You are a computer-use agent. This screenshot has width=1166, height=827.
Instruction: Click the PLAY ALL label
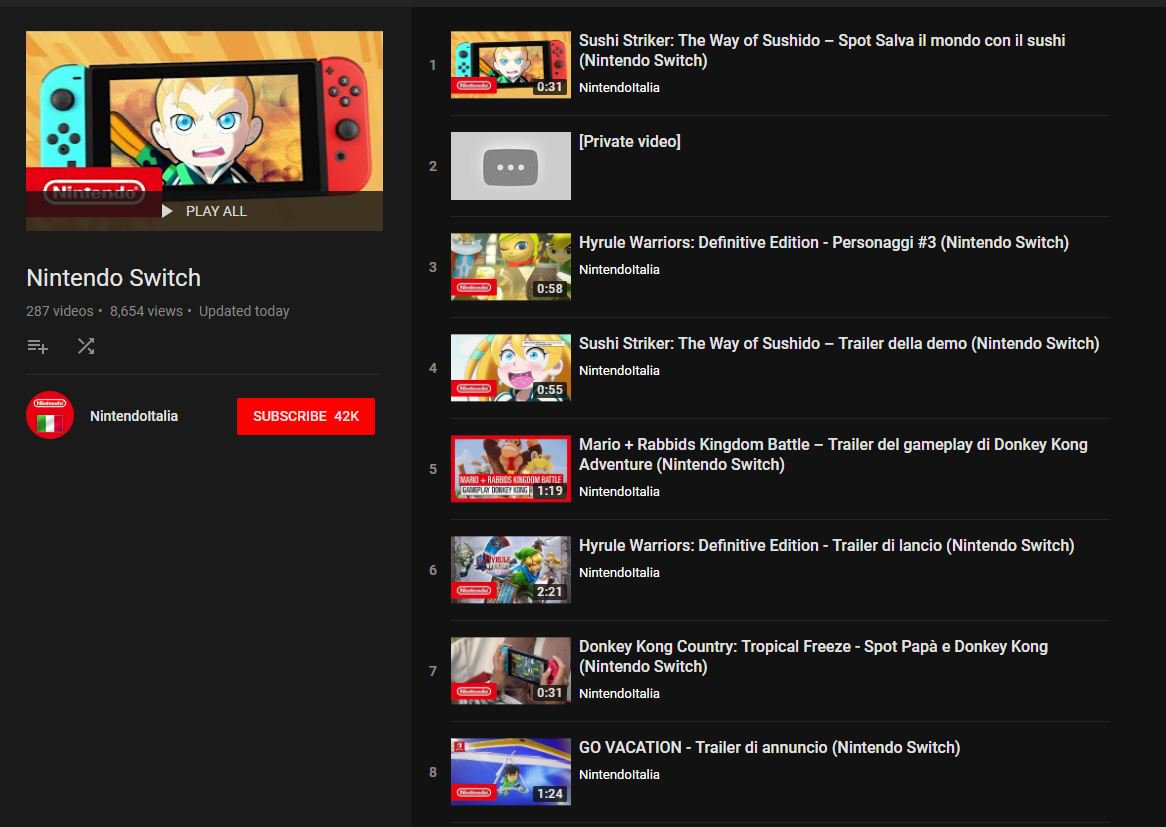216,211
